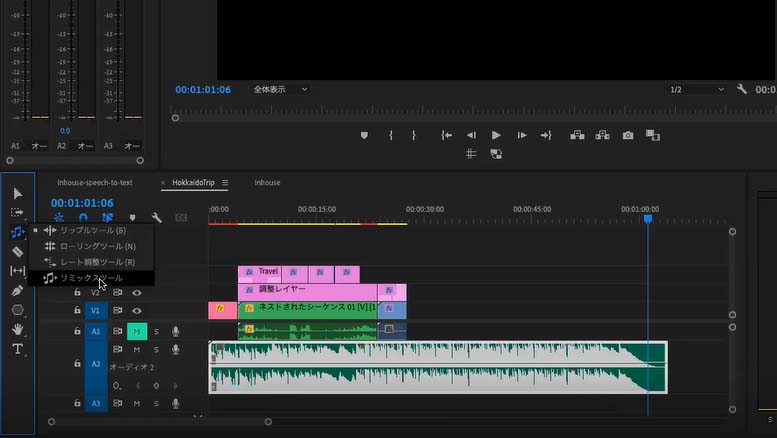Export a frame with camera icon

point(628,135)
